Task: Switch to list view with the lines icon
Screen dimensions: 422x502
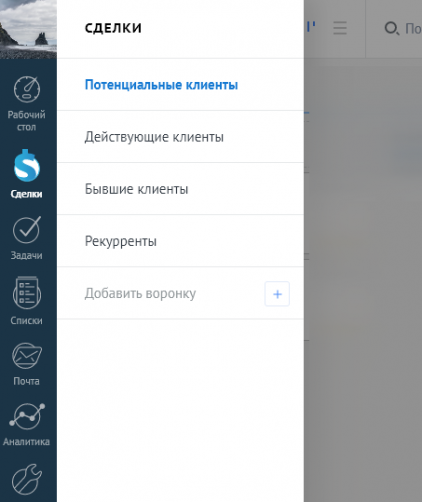Action: pos(340,28)
